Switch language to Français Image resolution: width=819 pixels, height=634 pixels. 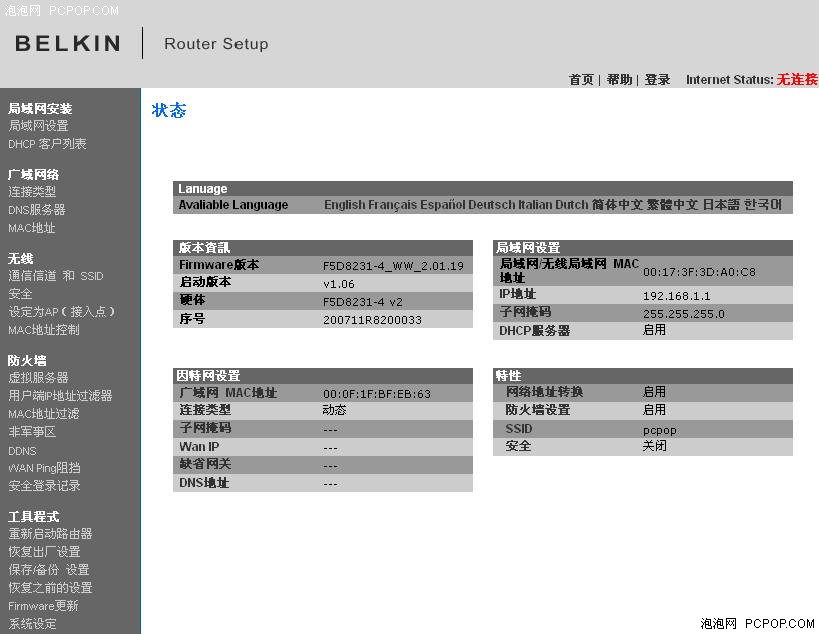click(x=392, y=205)
